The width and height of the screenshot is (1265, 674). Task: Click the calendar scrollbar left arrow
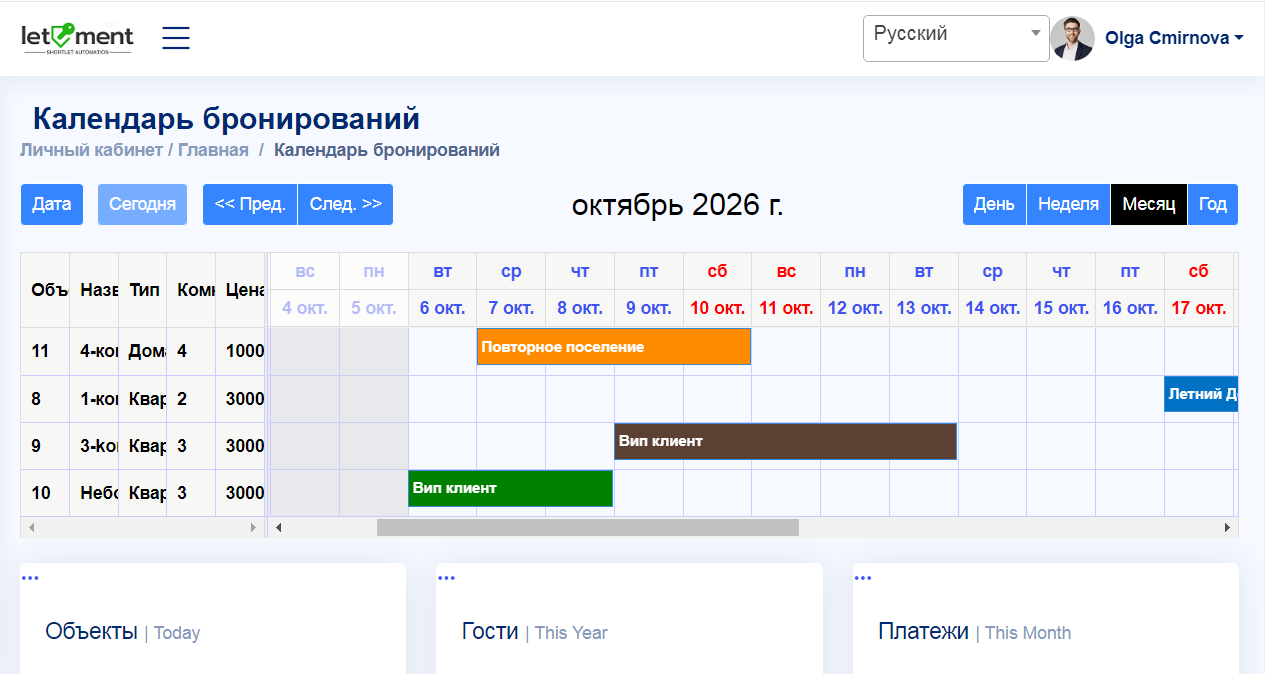(x=279, y=527)
